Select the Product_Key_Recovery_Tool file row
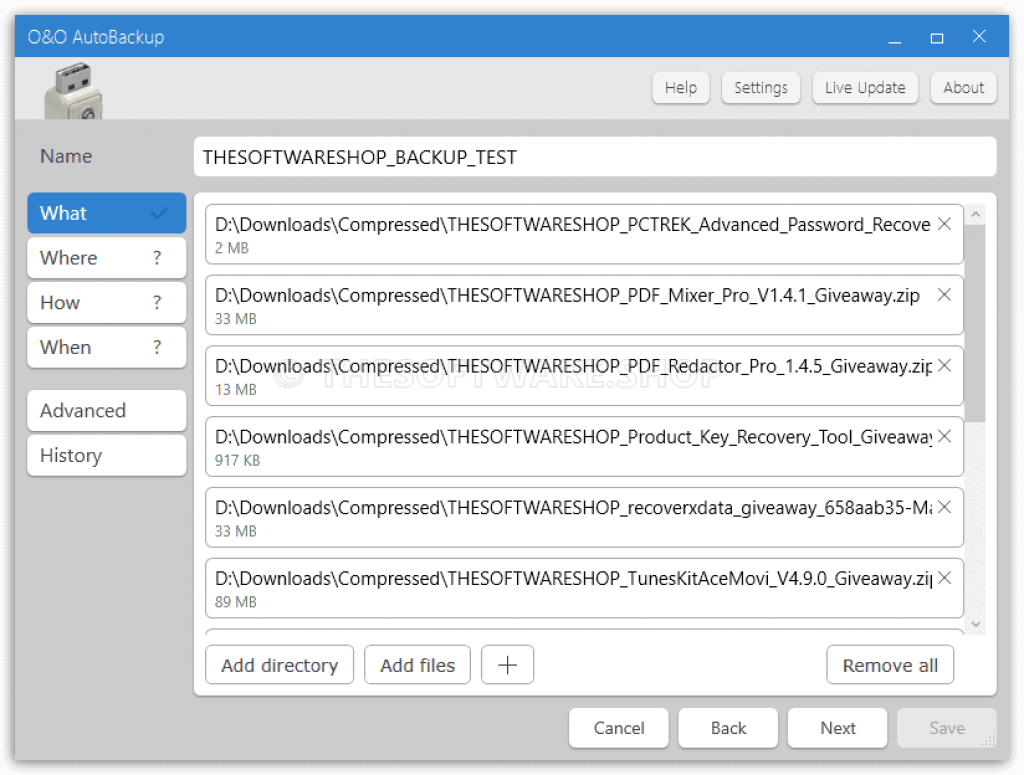1024x775 pixels. tap(584, 447)
